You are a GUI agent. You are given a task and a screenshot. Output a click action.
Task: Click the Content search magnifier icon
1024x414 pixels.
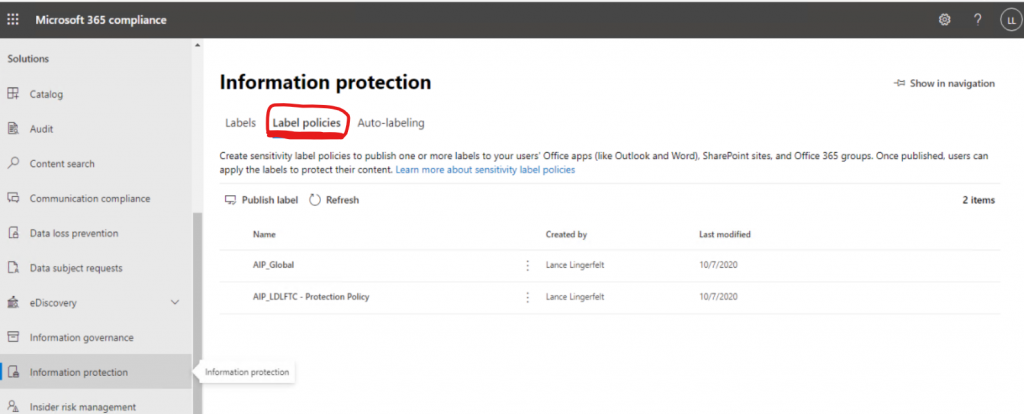click(13, 163)
